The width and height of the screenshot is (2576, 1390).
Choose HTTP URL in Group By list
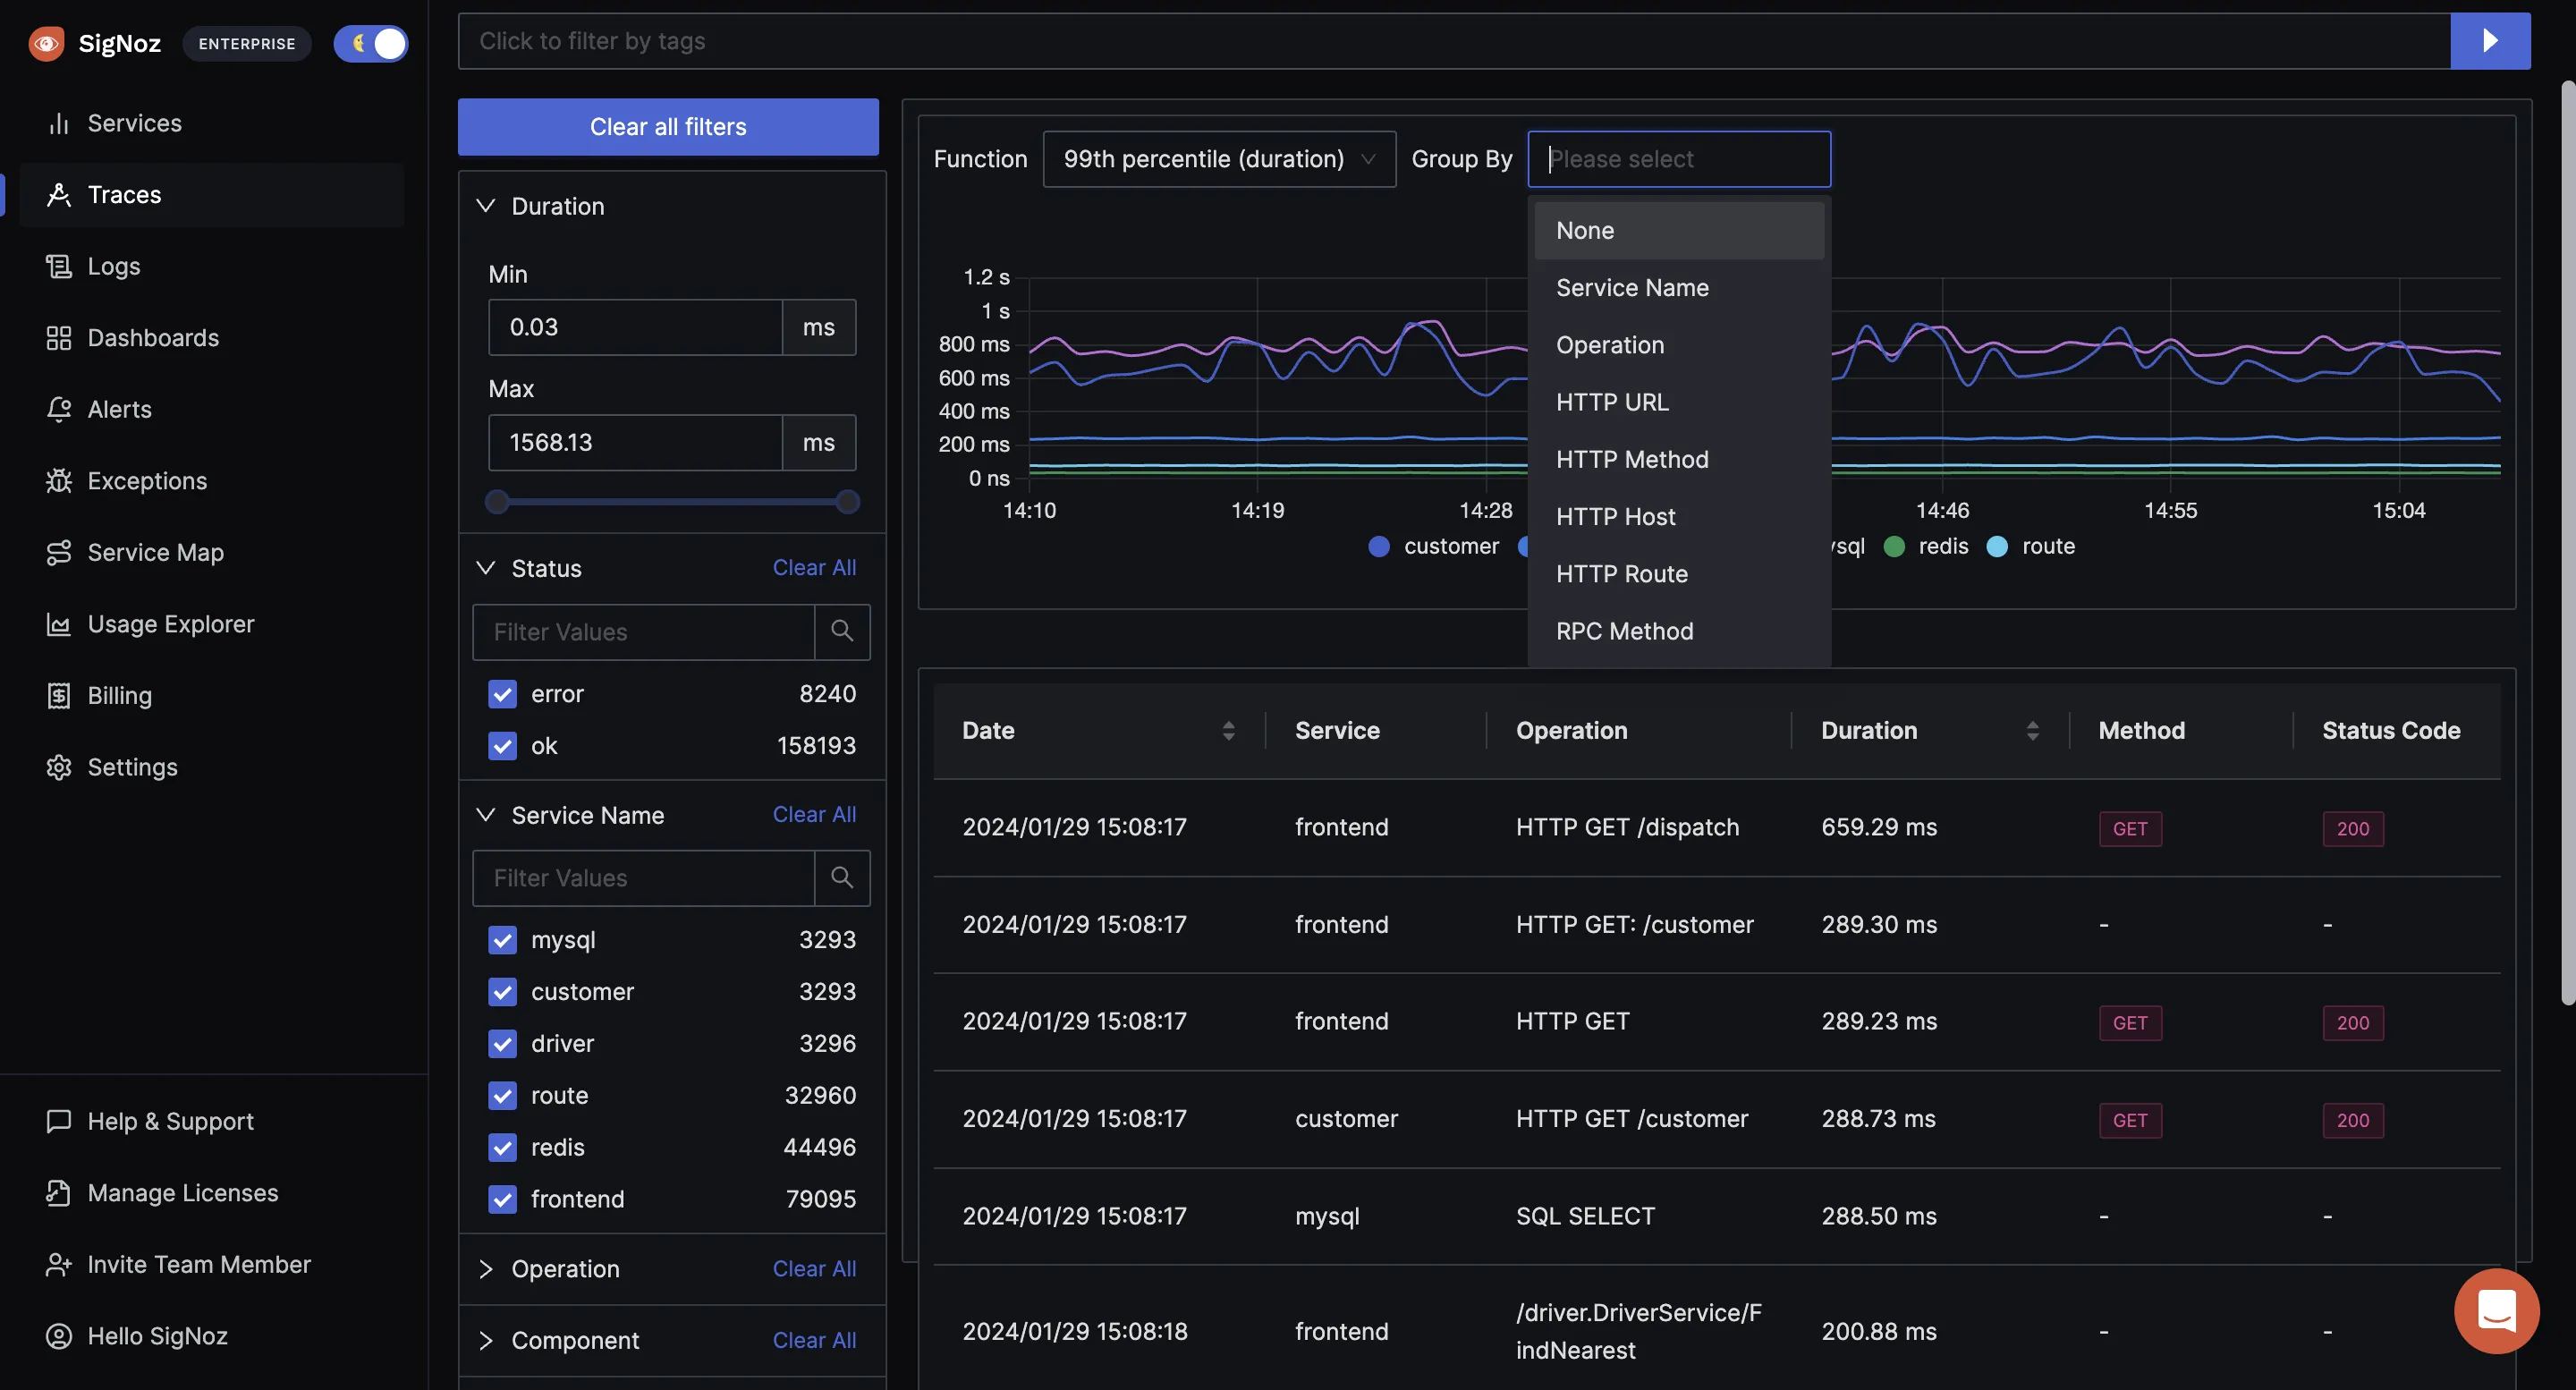(x=1679, y=402)
